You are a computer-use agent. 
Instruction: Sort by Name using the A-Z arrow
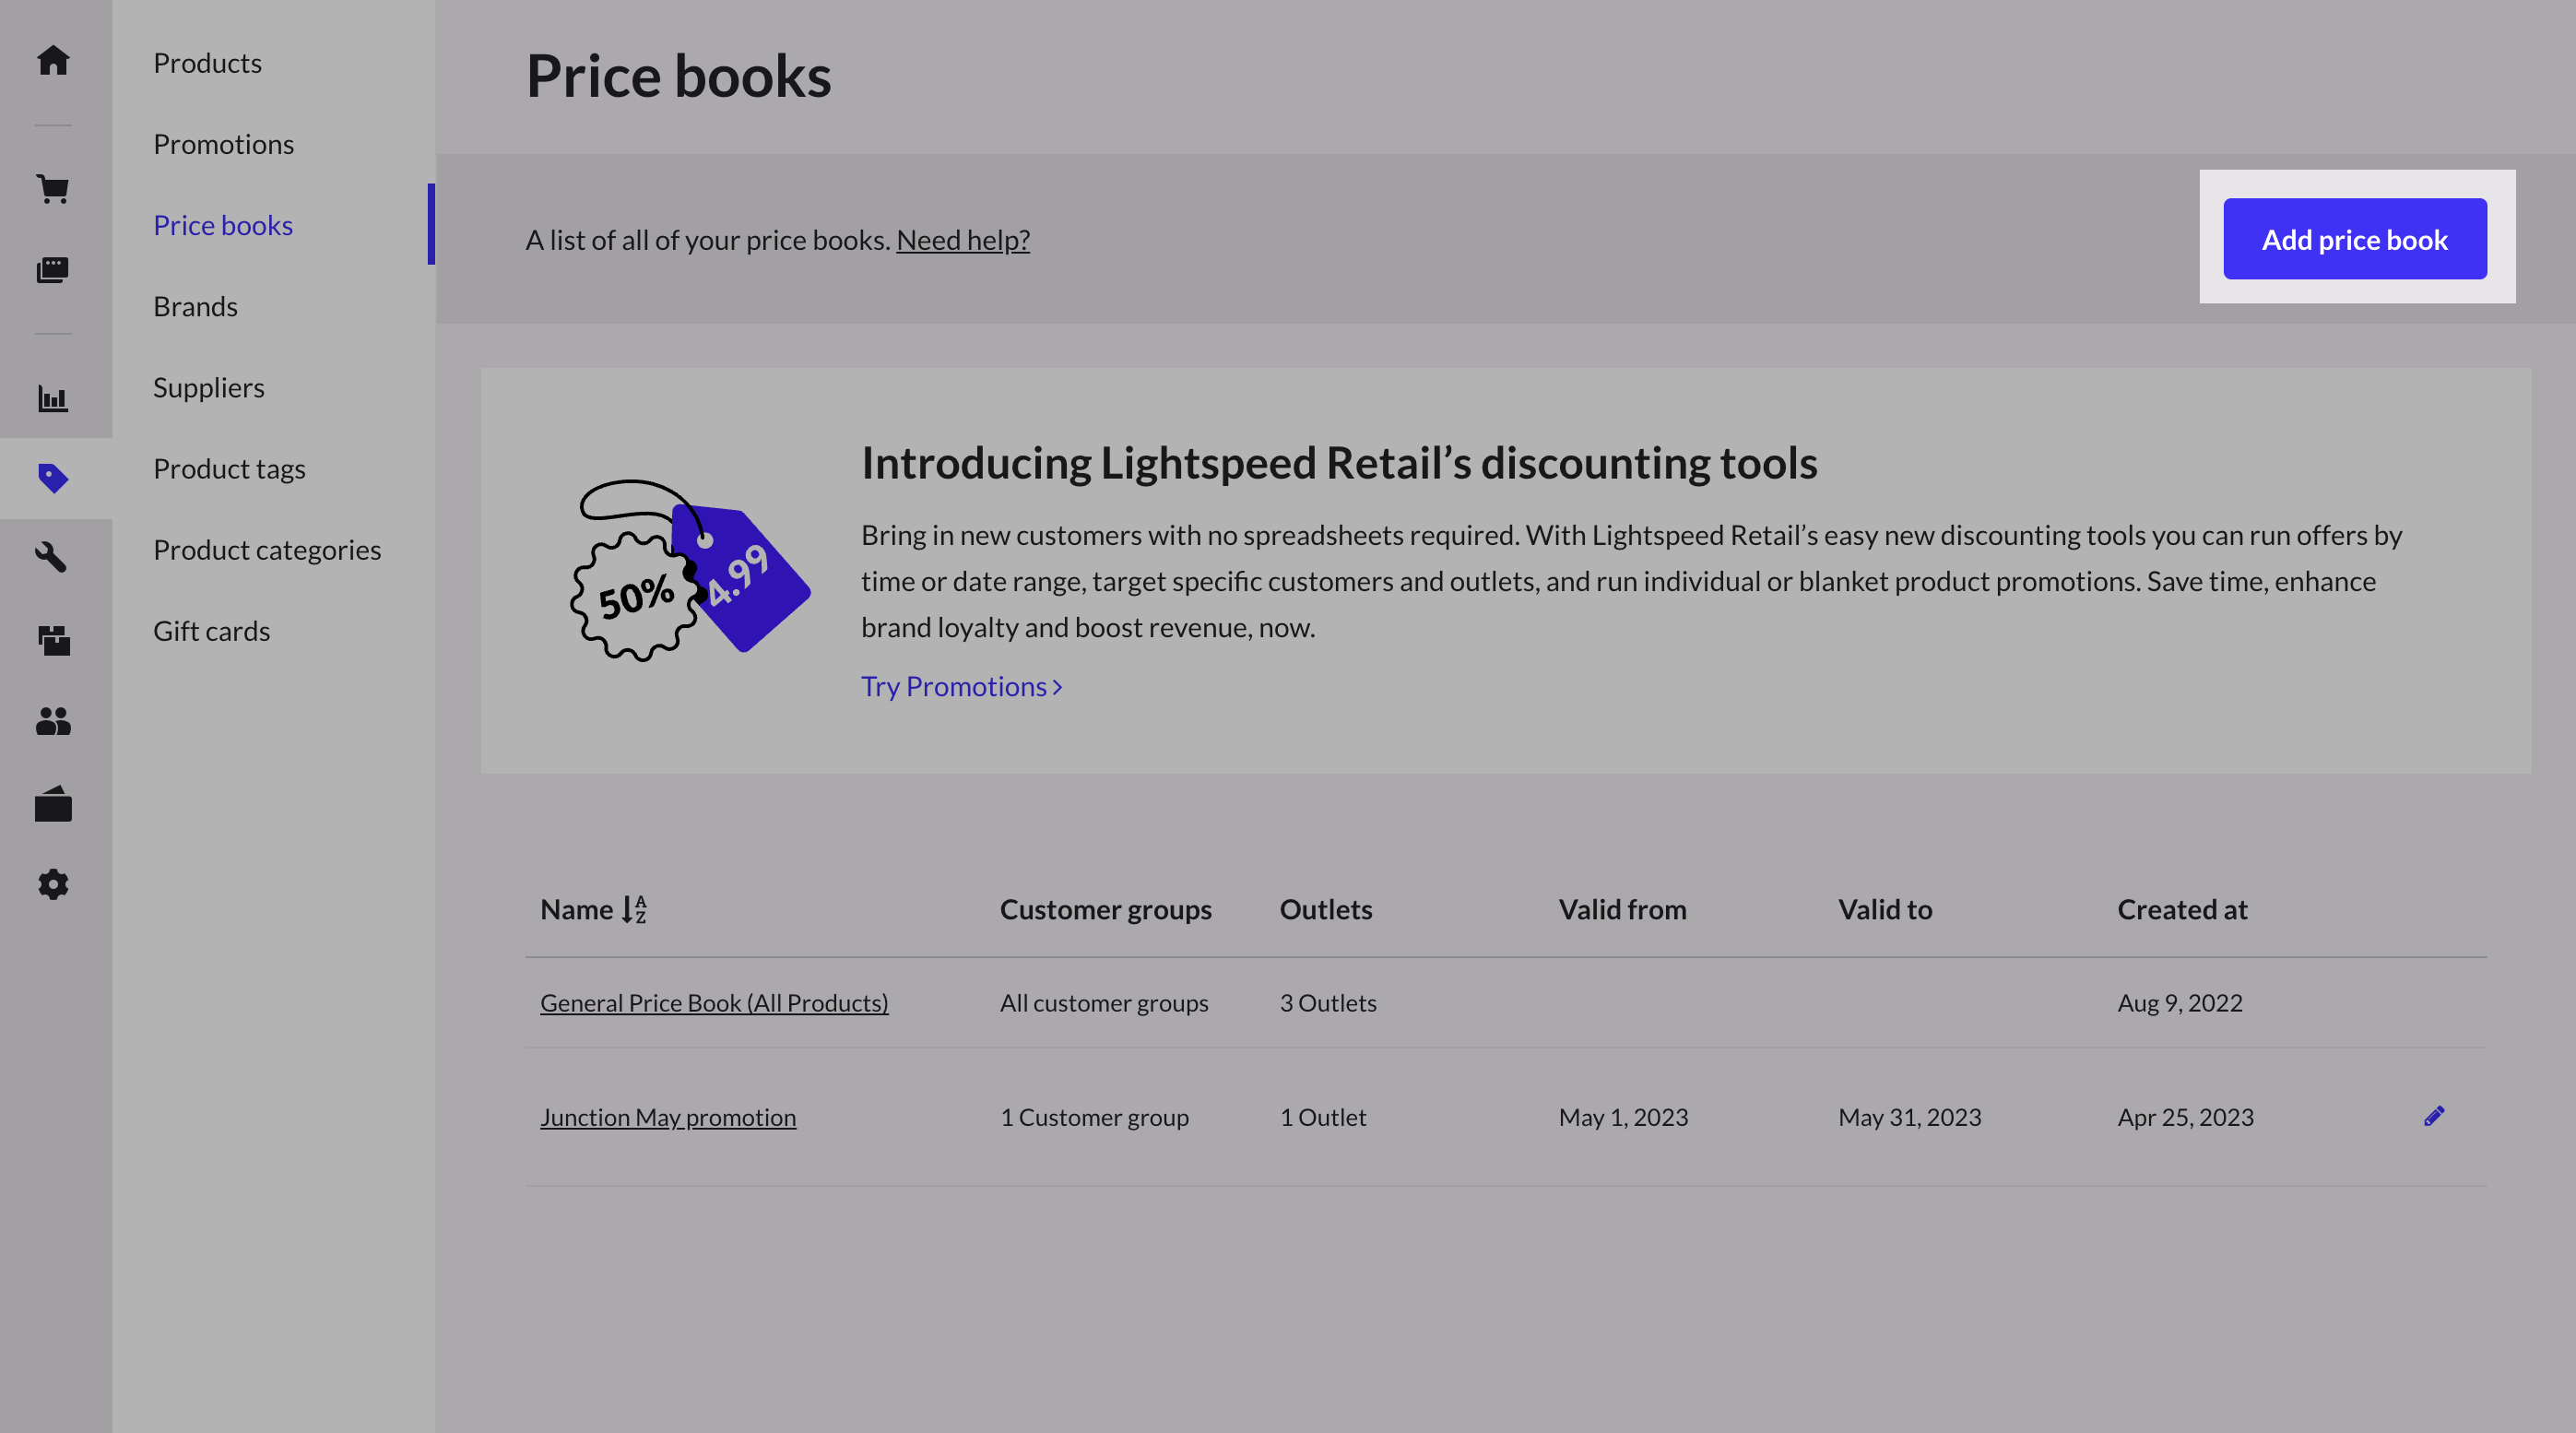pos(635,909)
